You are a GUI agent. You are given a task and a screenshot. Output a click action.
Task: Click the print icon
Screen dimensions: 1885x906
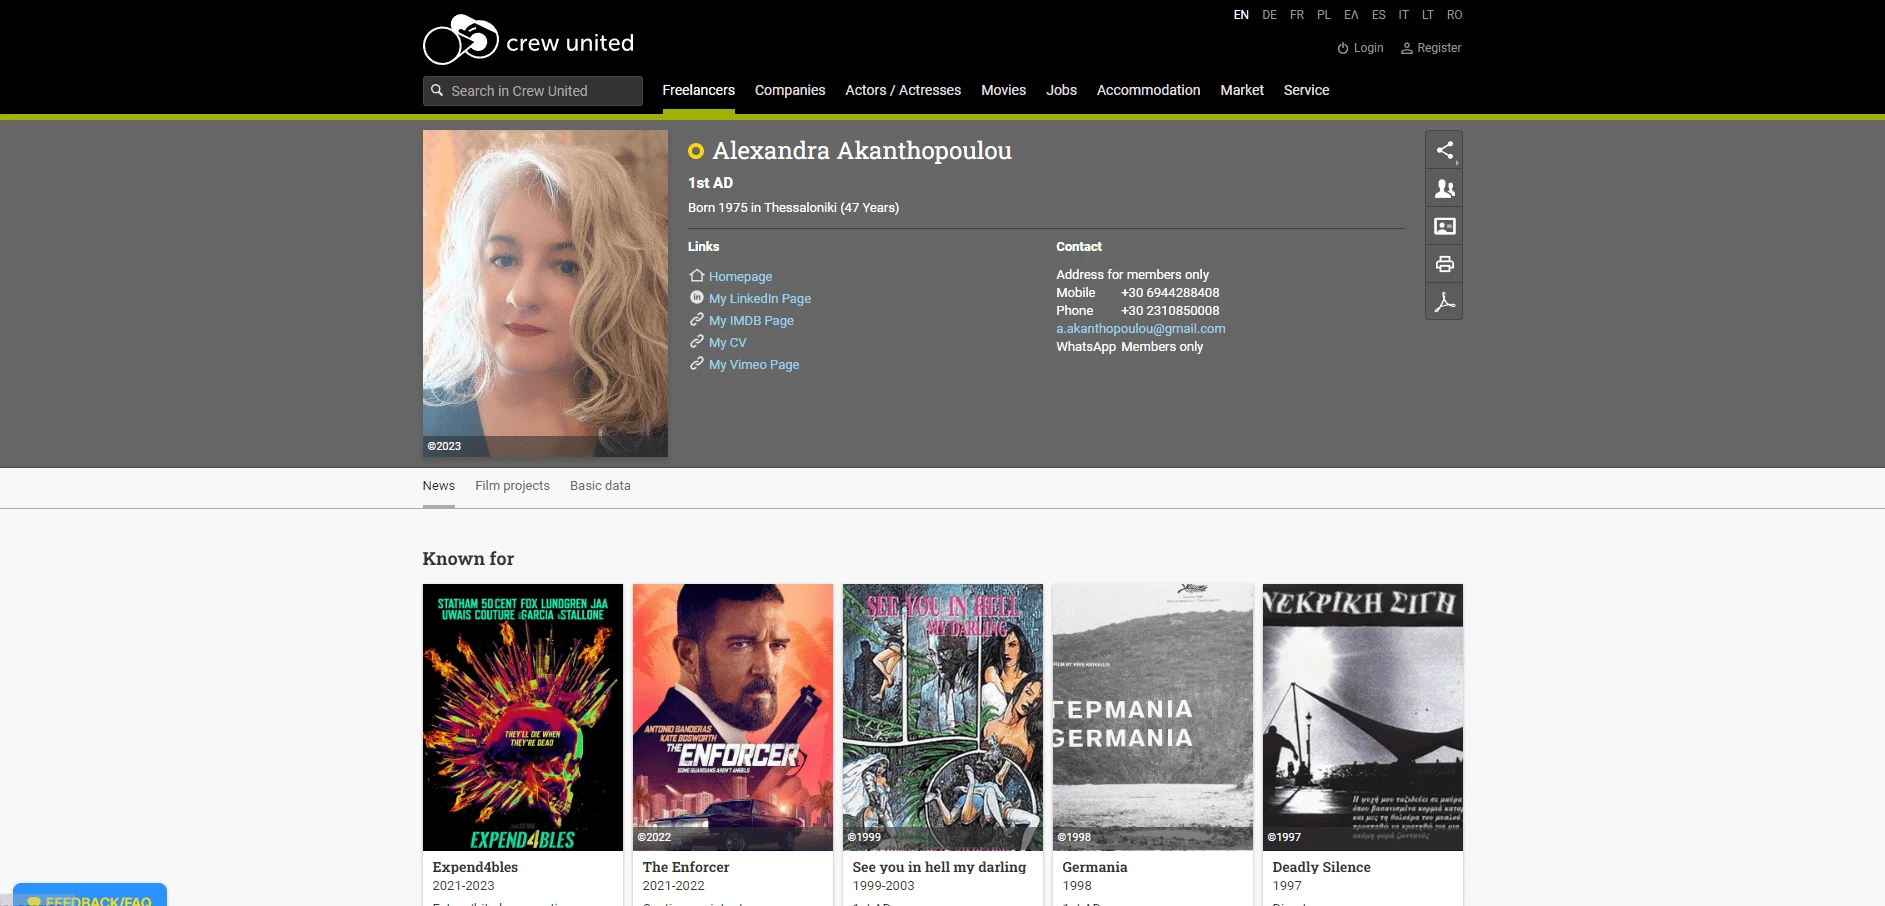tap(1444, 264)
